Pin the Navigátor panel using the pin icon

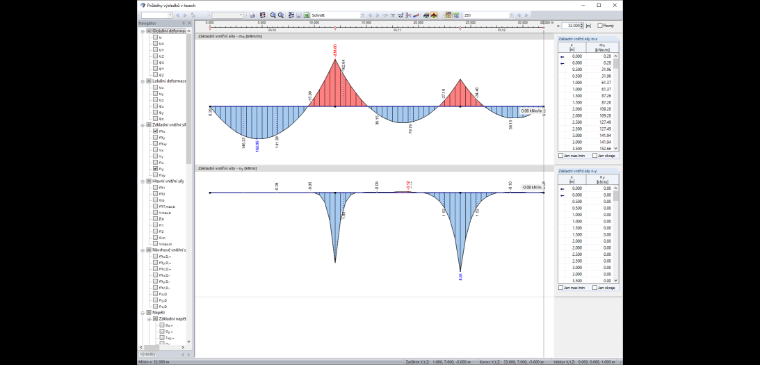(x=183, y=23)
